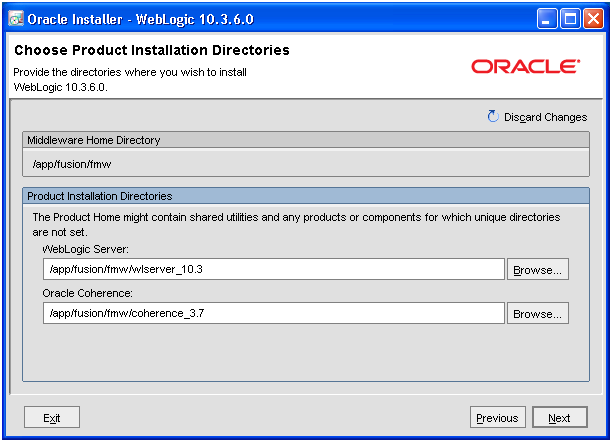Viewport: 612px width, 442px height.
Task: Go to the Next installer step
Action: pyautogui.click(x=560, y=417)
